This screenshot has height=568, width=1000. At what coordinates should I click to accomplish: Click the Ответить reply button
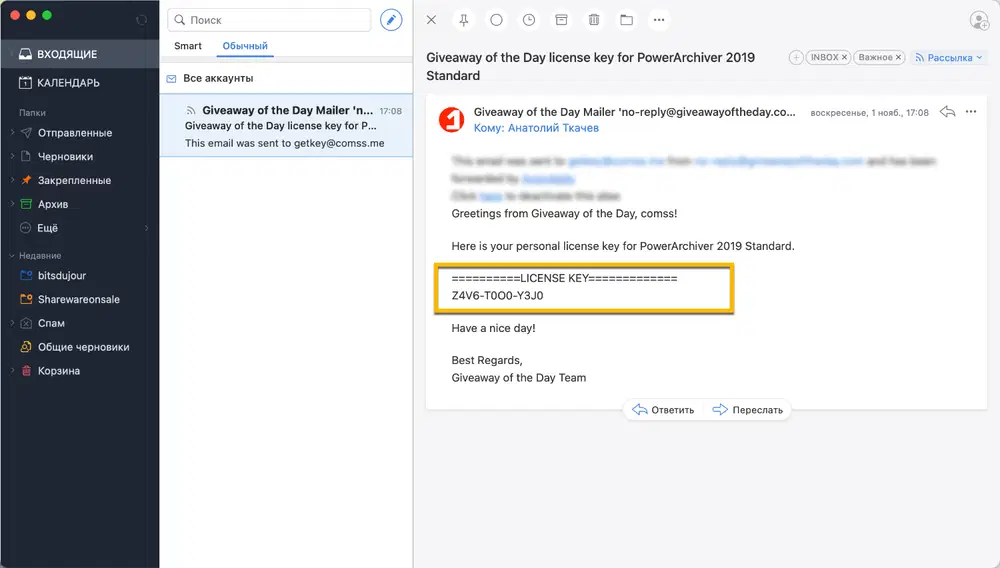pyautogui.click(x=663, y=410)
